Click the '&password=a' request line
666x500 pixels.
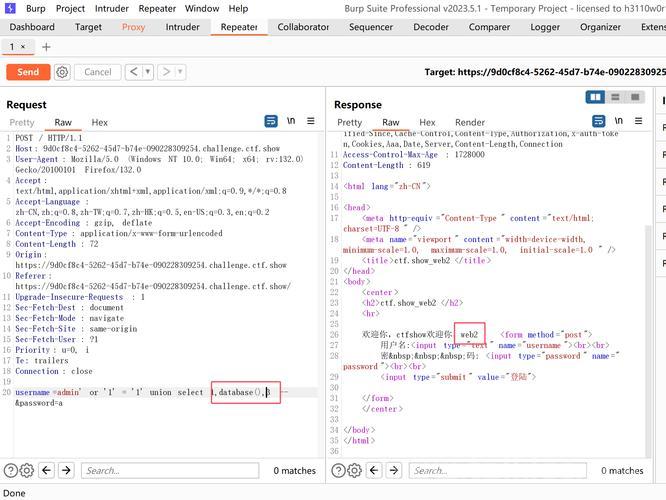39,403
